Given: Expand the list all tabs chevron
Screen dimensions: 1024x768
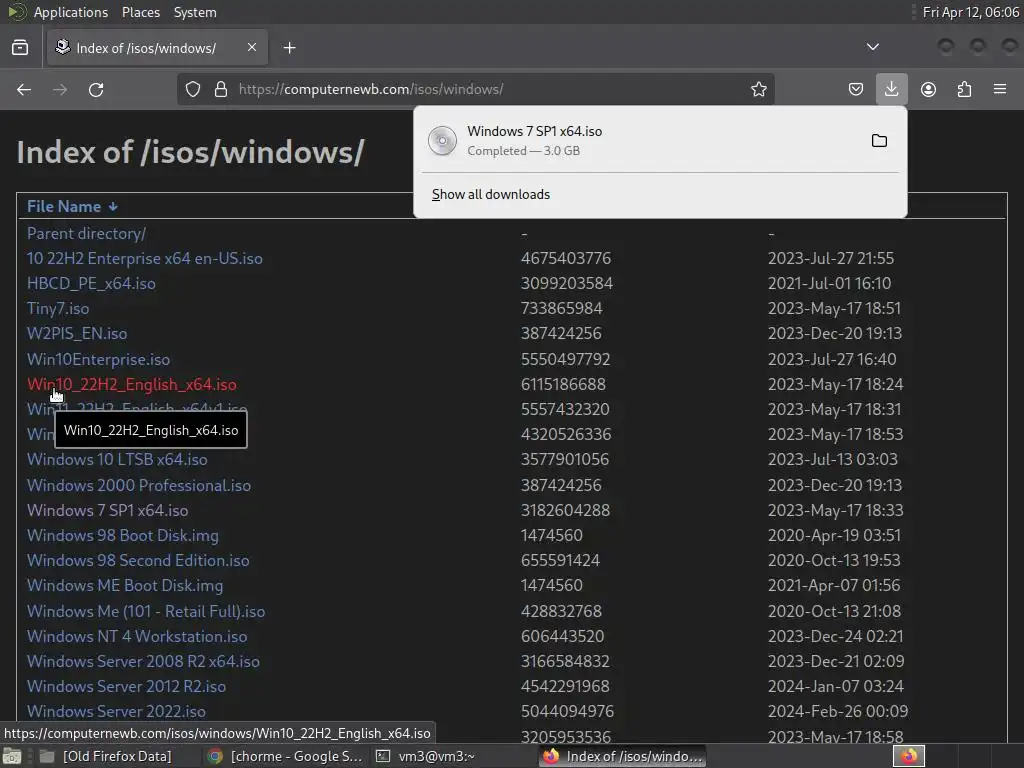Looking at the screenshot, I should tap(872, 47).
